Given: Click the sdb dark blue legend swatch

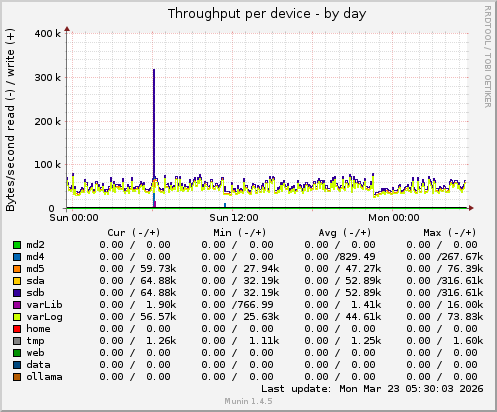Looking at the screenshot, I should (x=17, y=293).
